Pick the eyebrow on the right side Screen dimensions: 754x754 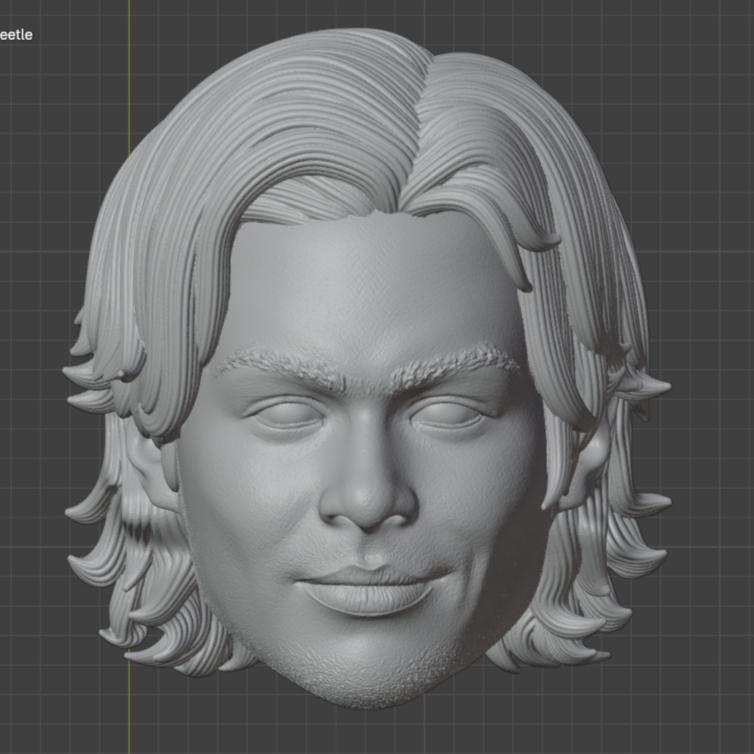453,361
